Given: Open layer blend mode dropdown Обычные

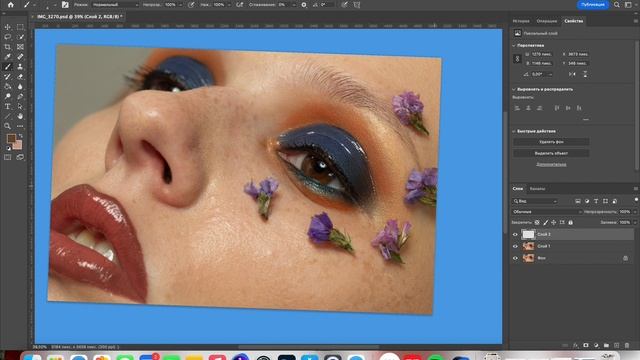Looking at the screenshot, I should (x=547, y=212).
